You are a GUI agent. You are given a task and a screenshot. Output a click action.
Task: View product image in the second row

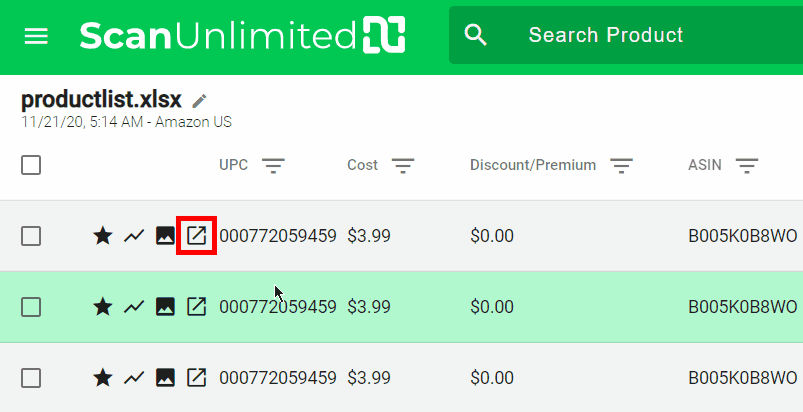tap(166, 307)
